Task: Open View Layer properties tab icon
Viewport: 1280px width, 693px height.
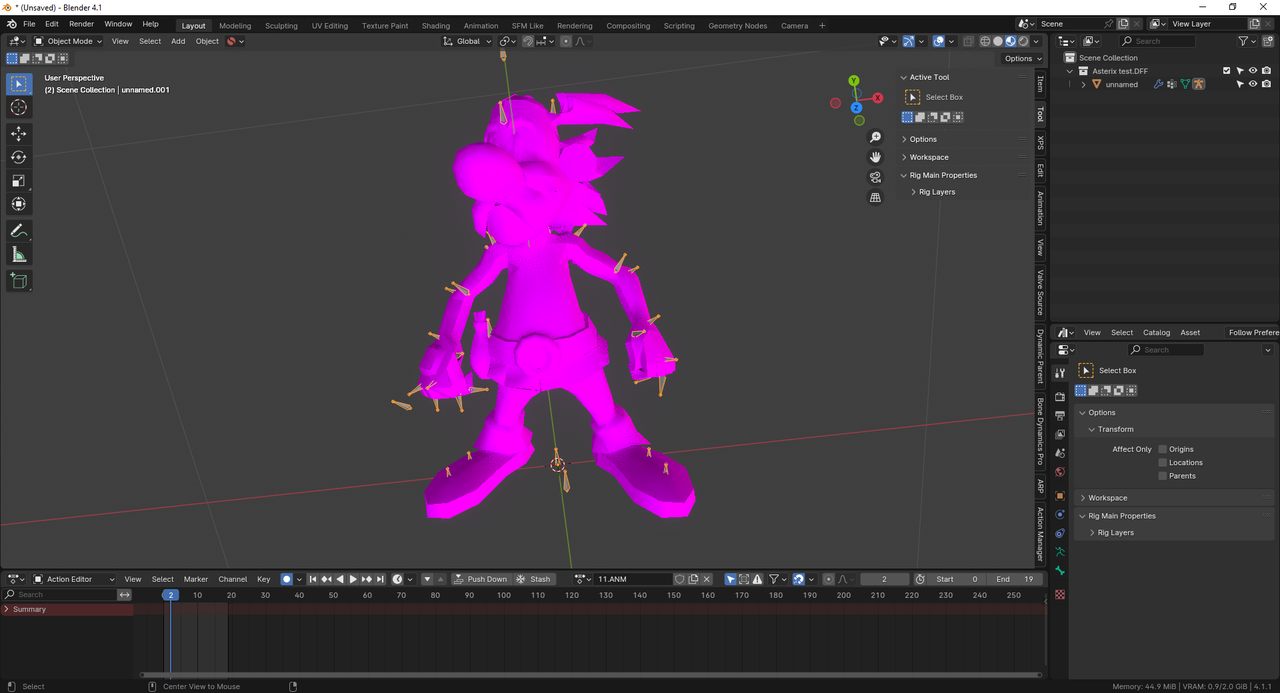Action: 1060,434
